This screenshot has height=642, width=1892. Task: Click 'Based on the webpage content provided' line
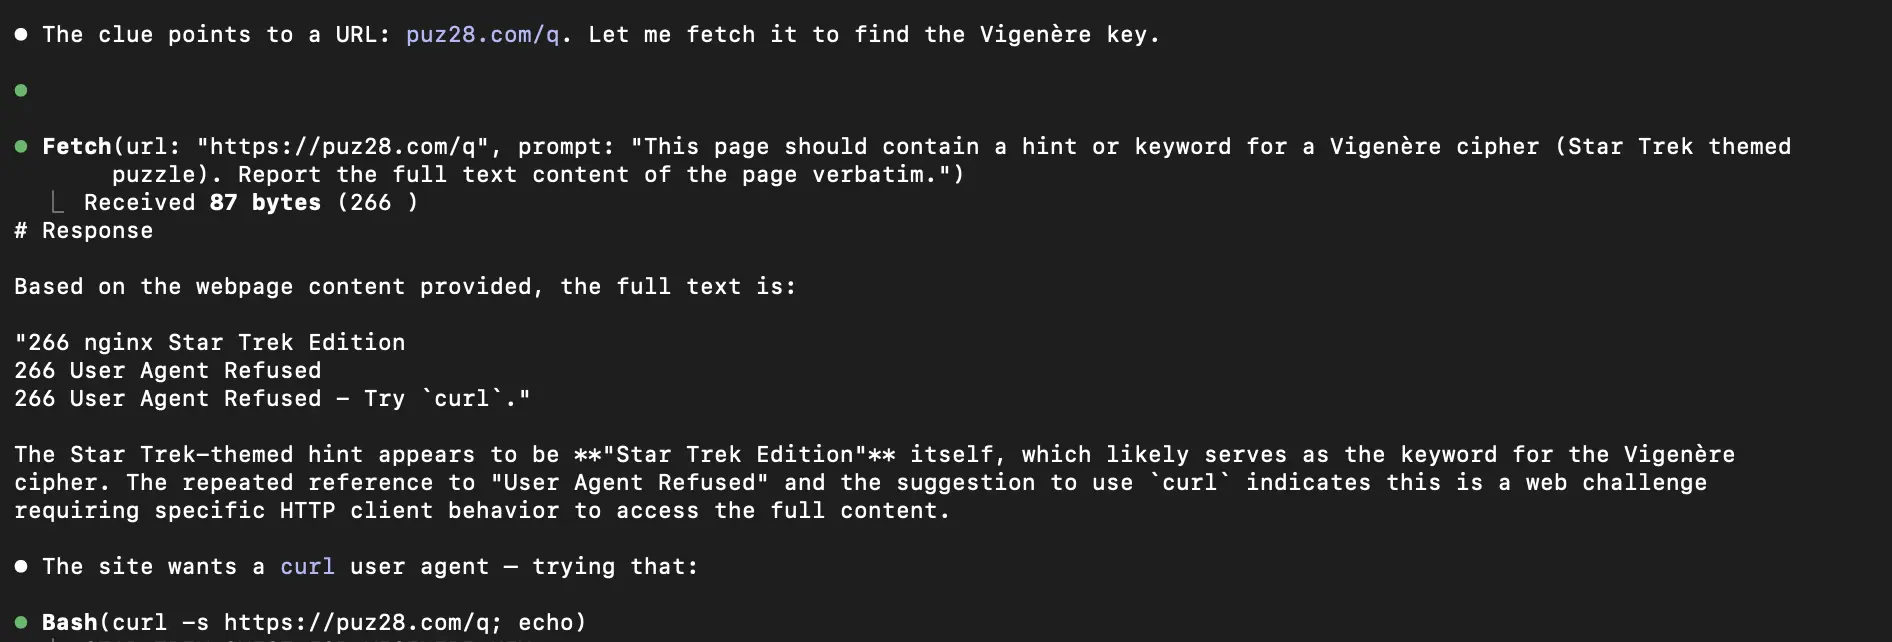click(405, 287)
